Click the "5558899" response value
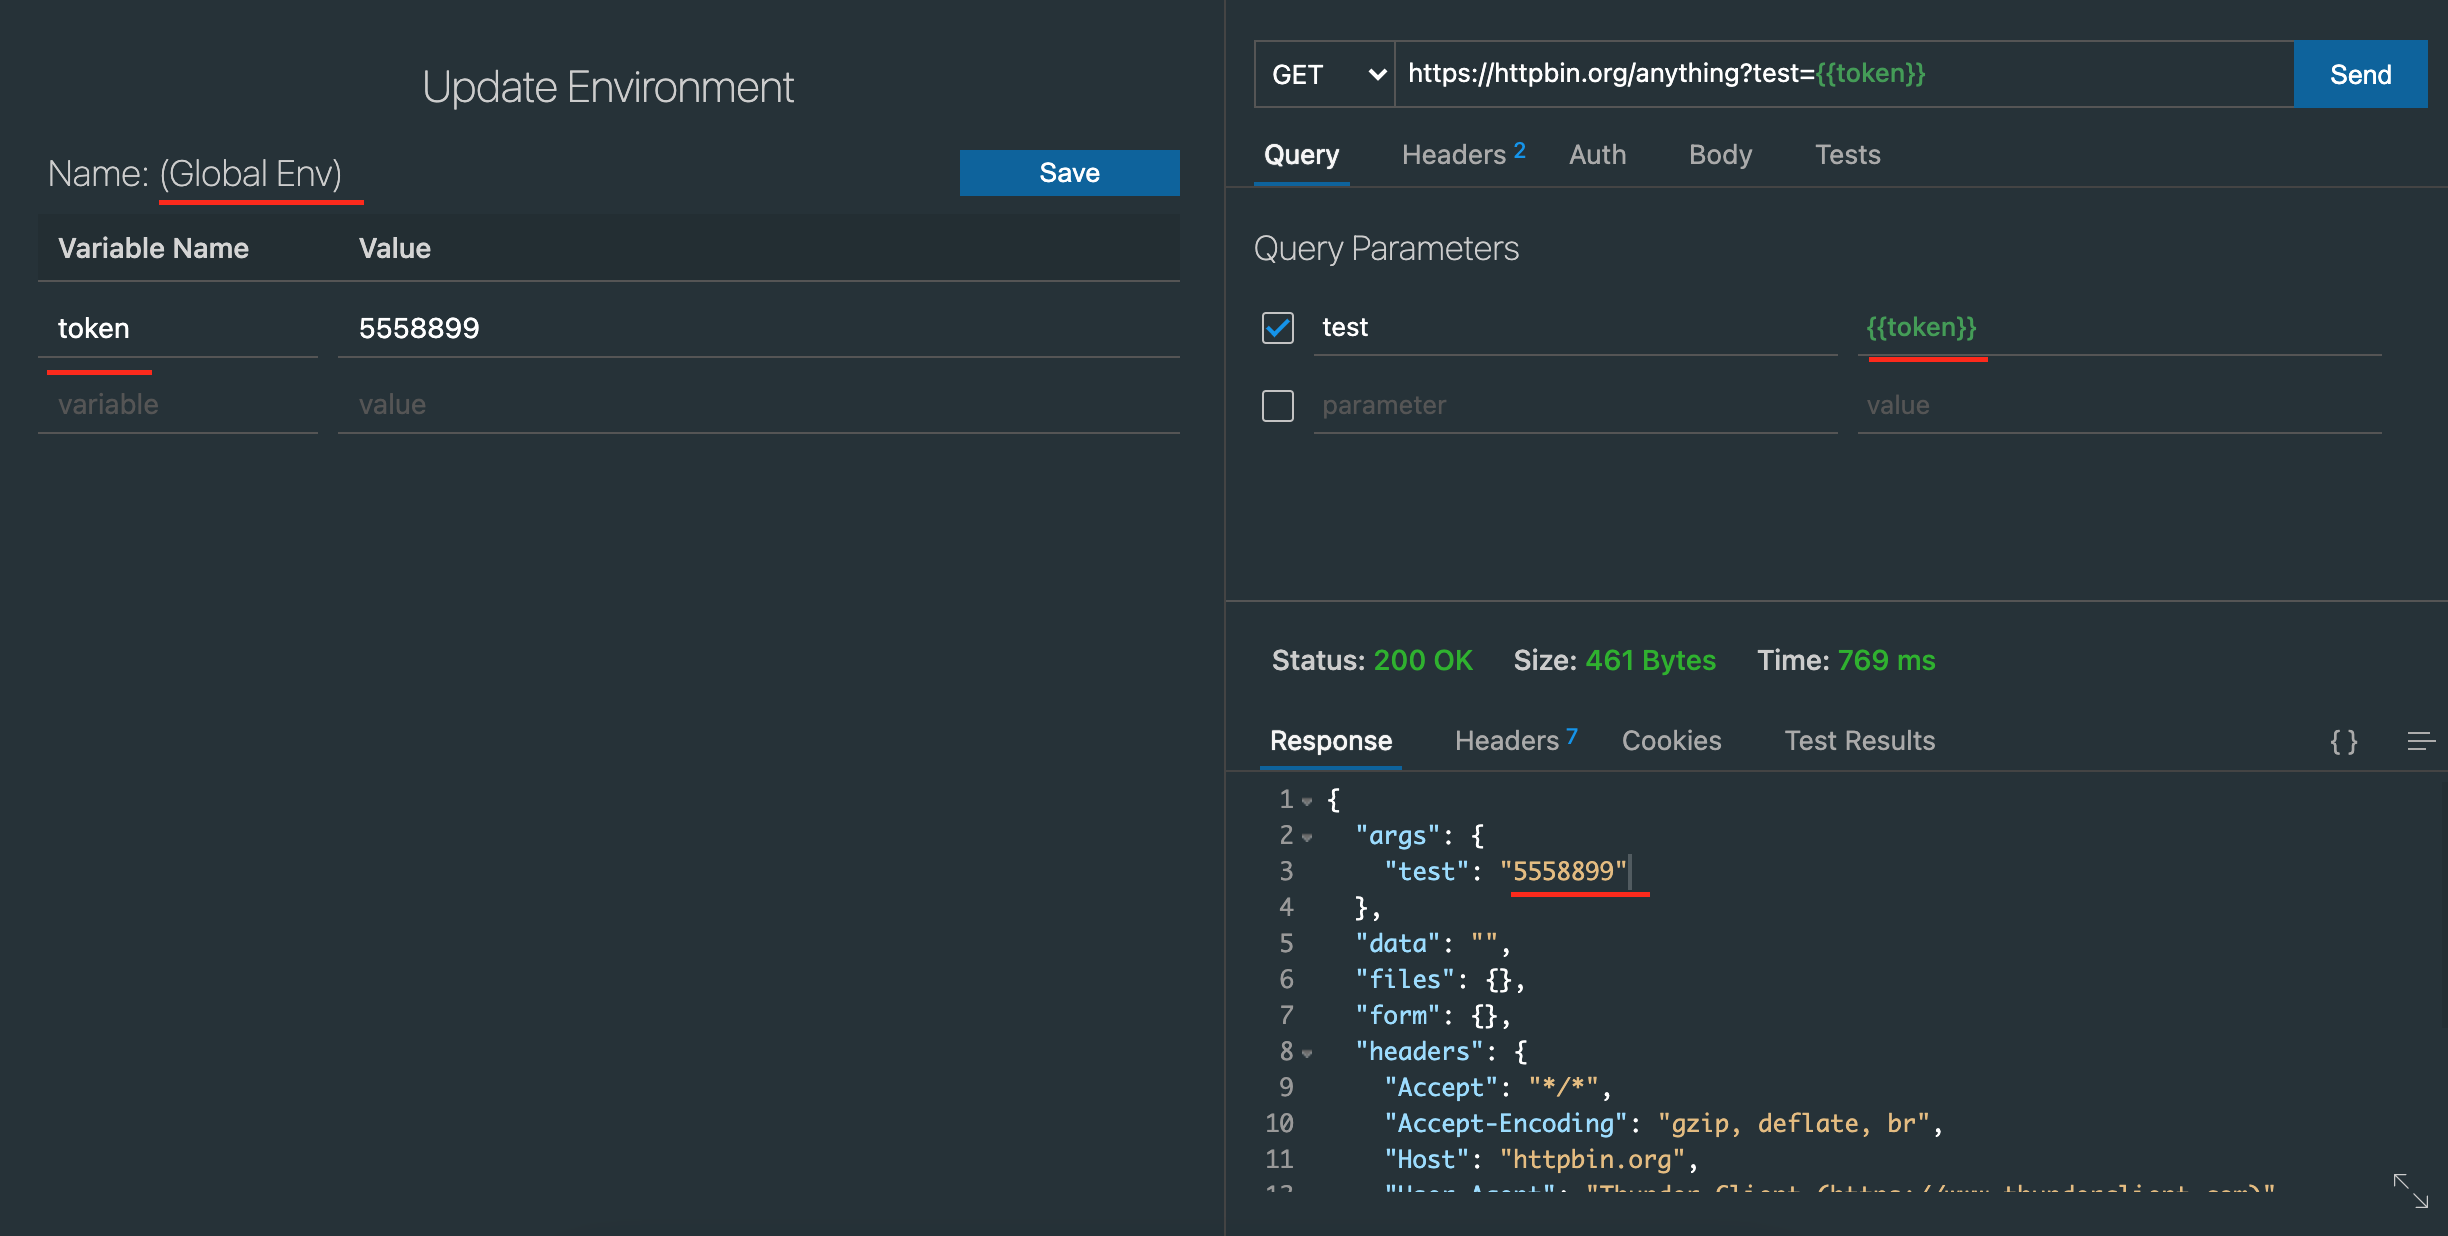Image resolution: width=2448 pixels, height=1236 pixels. (1564, 872)
